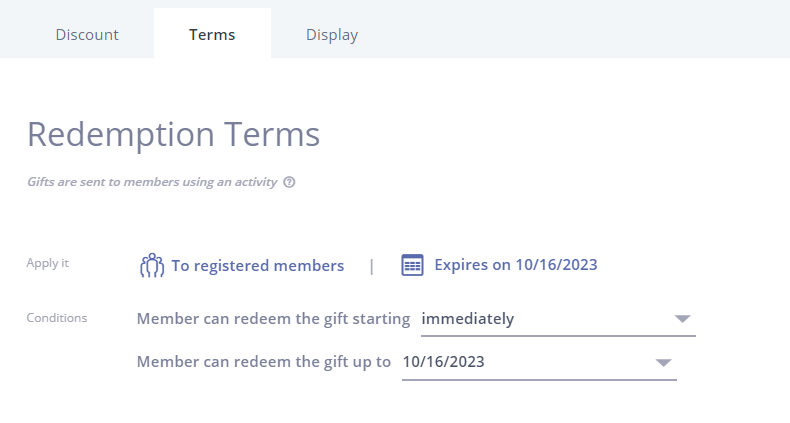Select the Terms tab
Viewport: 790px width, 423px height.
212,34
